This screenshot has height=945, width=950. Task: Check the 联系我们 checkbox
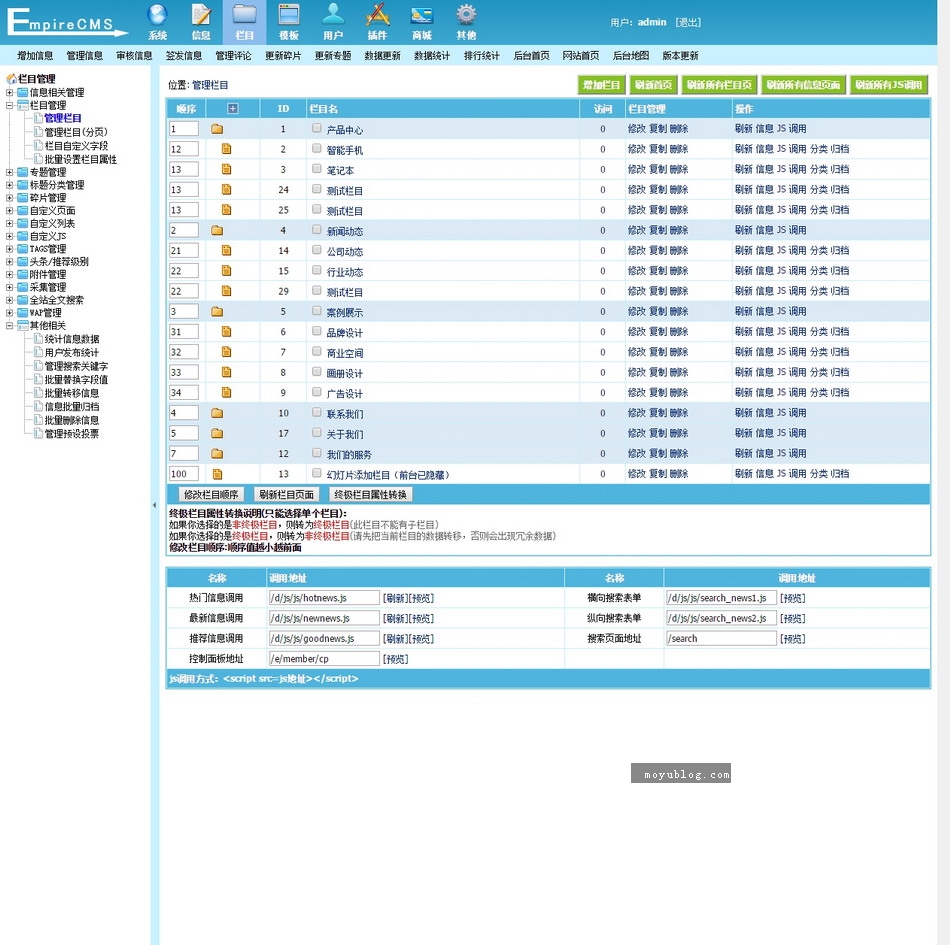[316, 412]
